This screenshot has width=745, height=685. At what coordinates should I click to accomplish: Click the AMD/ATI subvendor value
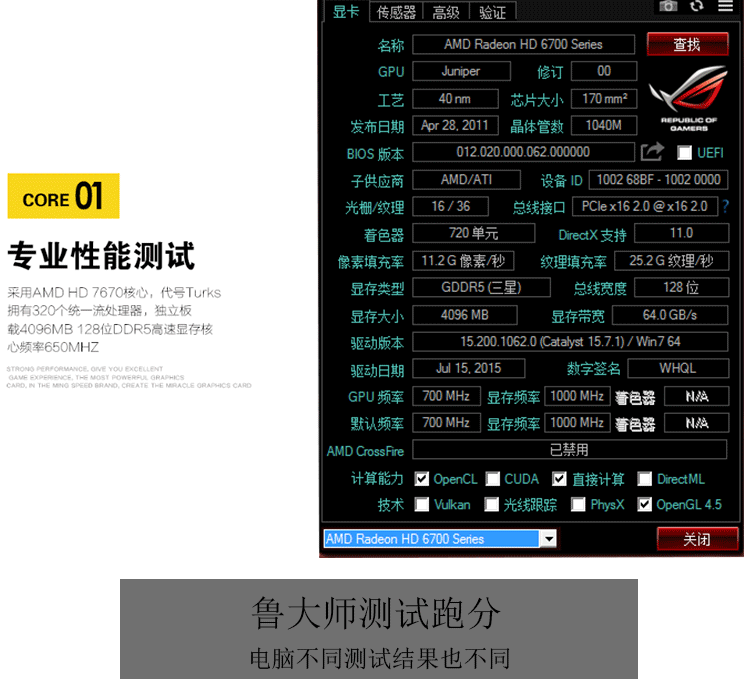pyautogui.click(x=467, y=180)
